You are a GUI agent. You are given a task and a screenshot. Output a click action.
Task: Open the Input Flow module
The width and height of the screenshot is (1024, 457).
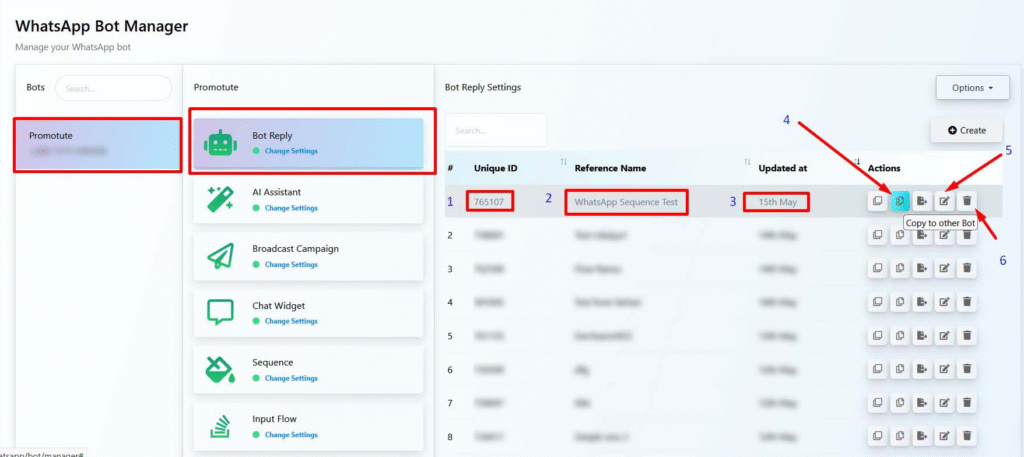point(308,426)
